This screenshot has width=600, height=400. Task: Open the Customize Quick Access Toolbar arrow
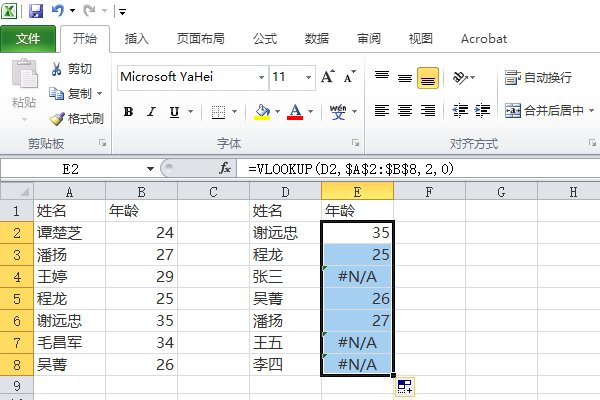122,12
